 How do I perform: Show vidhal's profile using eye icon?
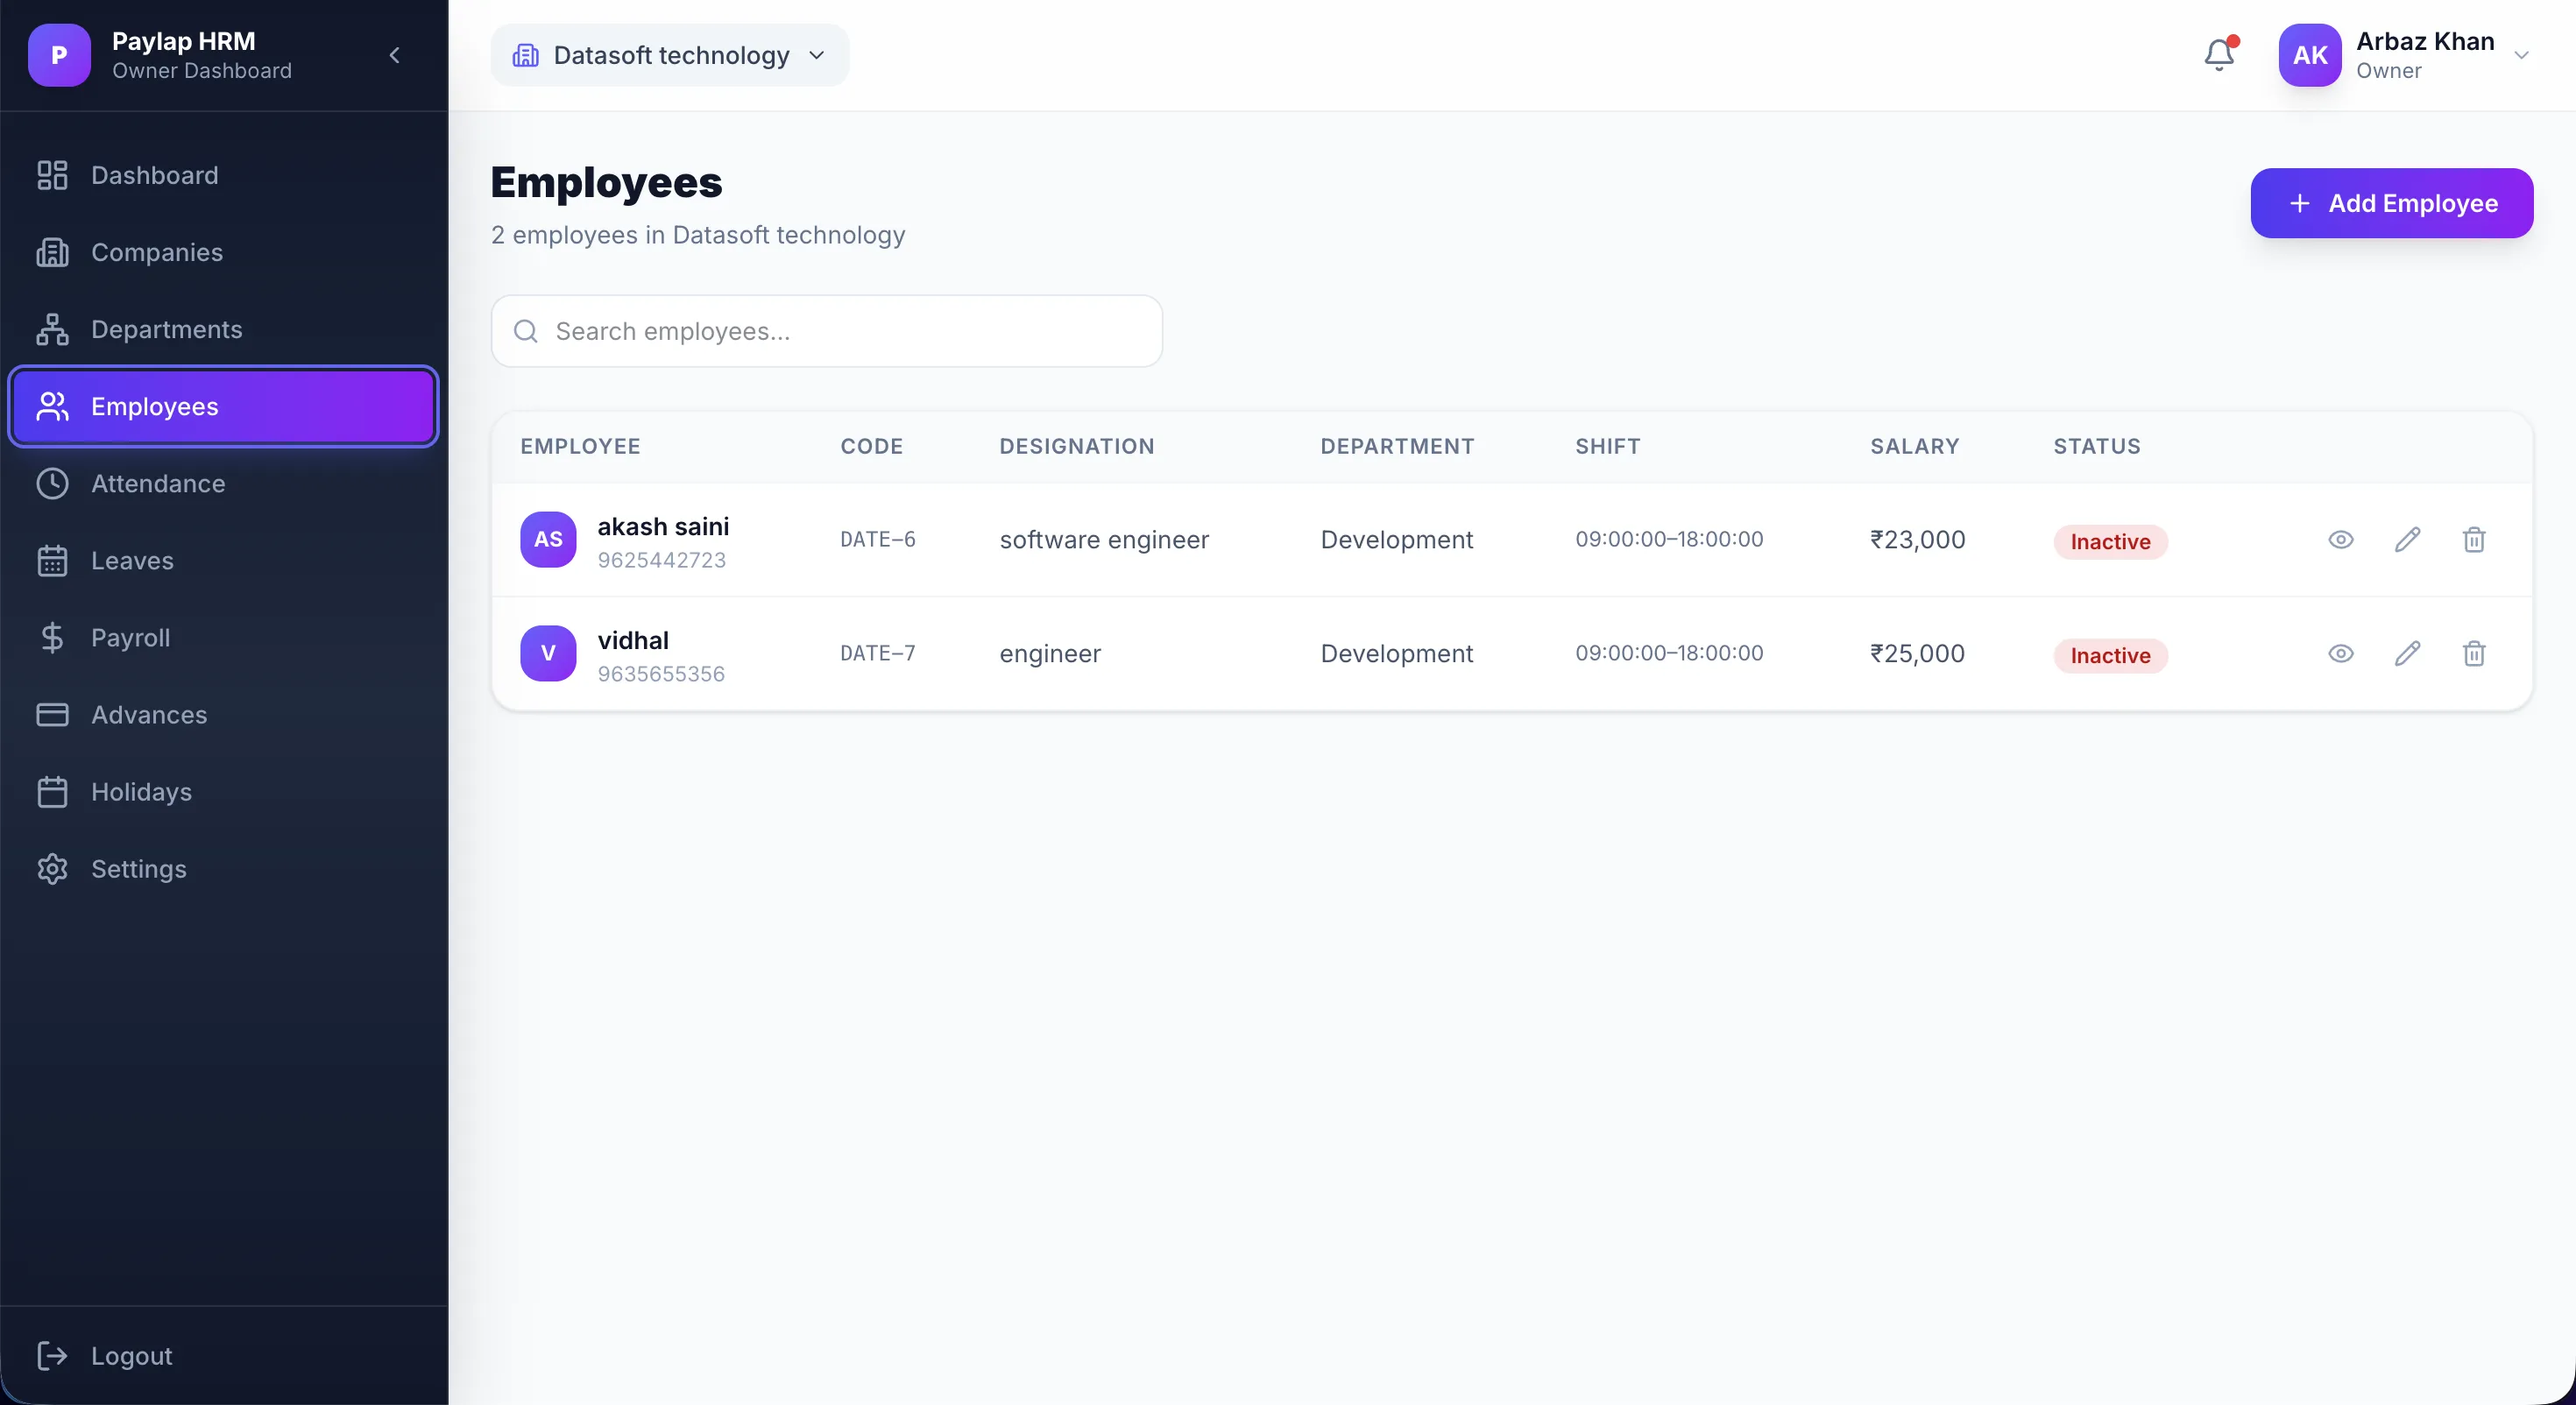point(2340,654)
